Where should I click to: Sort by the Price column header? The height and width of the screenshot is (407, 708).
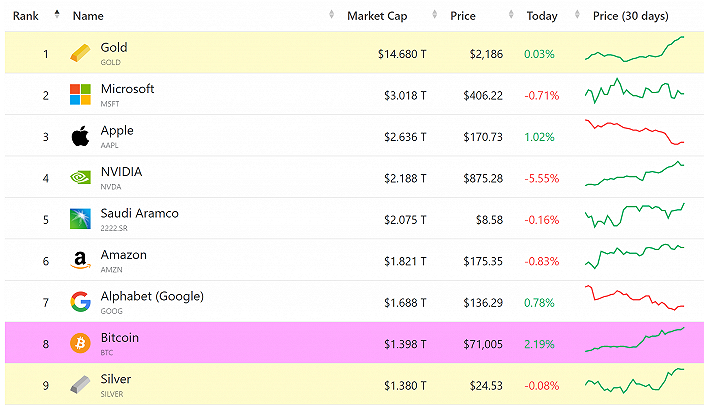(x=463, y=16)
